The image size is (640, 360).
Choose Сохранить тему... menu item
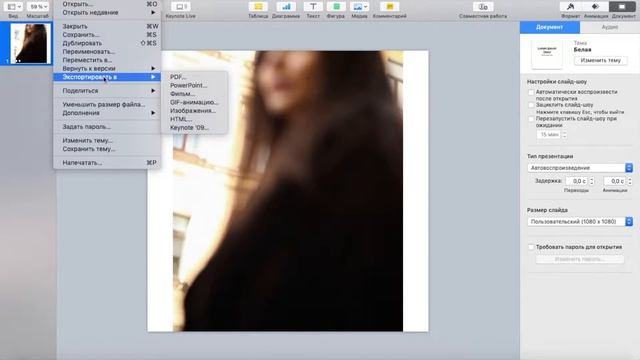(107, 149)
